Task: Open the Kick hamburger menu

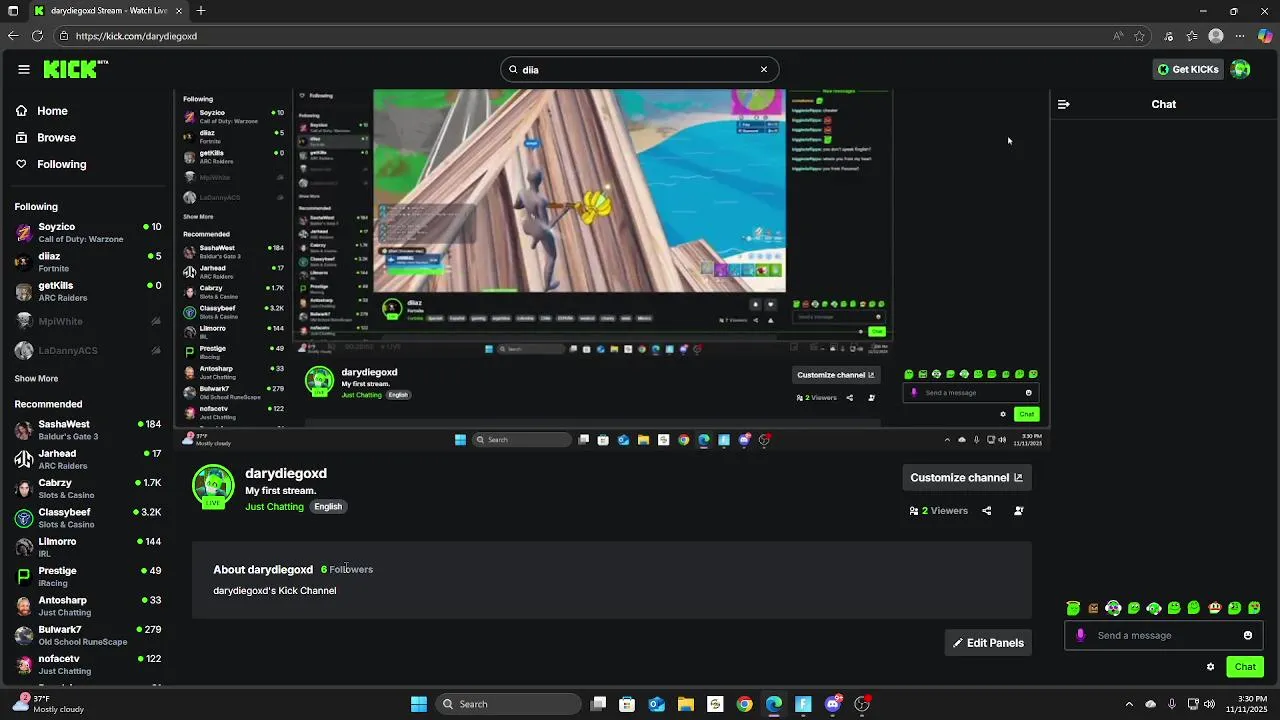Action: coord(24,69)
